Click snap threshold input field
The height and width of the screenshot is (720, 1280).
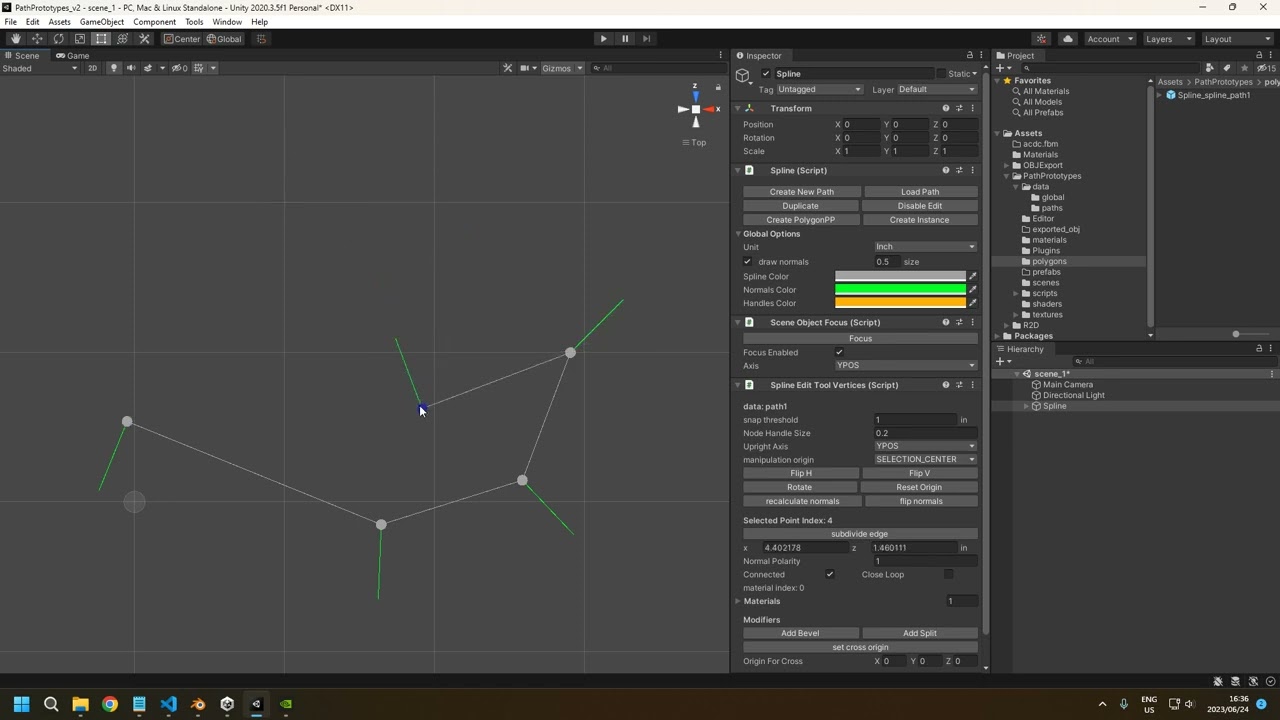[915, 420]
